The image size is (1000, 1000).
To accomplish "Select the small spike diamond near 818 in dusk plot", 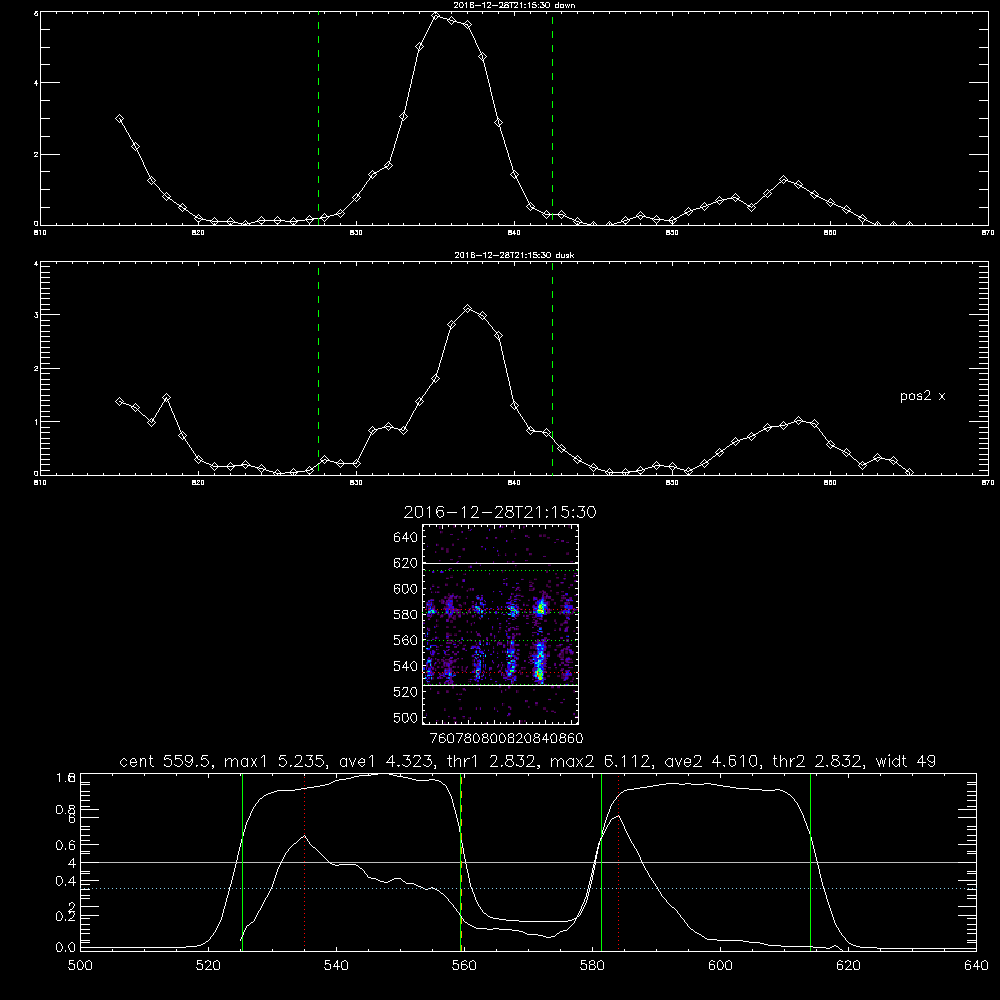I will (166, 397).
